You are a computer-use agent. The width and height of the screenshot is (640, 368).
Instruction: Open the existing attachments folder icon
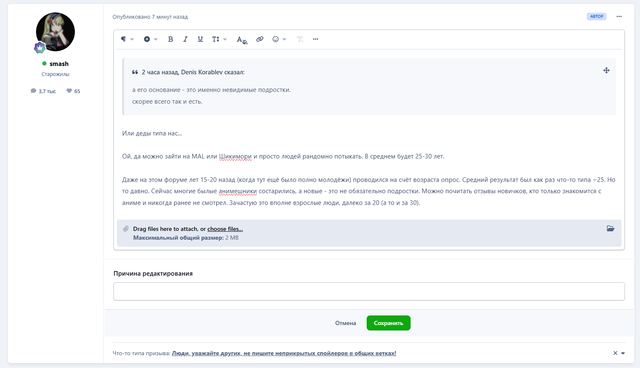point(610,228)
